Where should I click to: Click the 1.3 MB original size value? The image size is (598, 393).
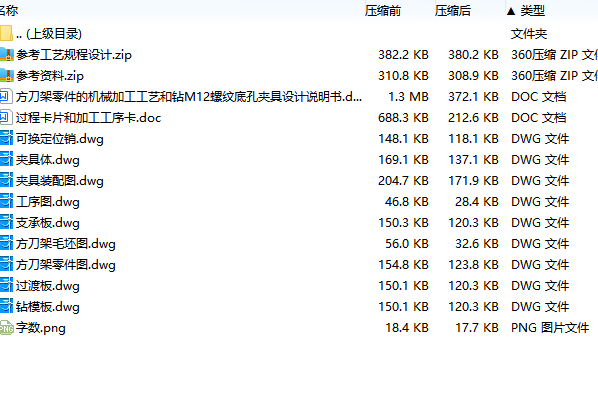(408, 97)
